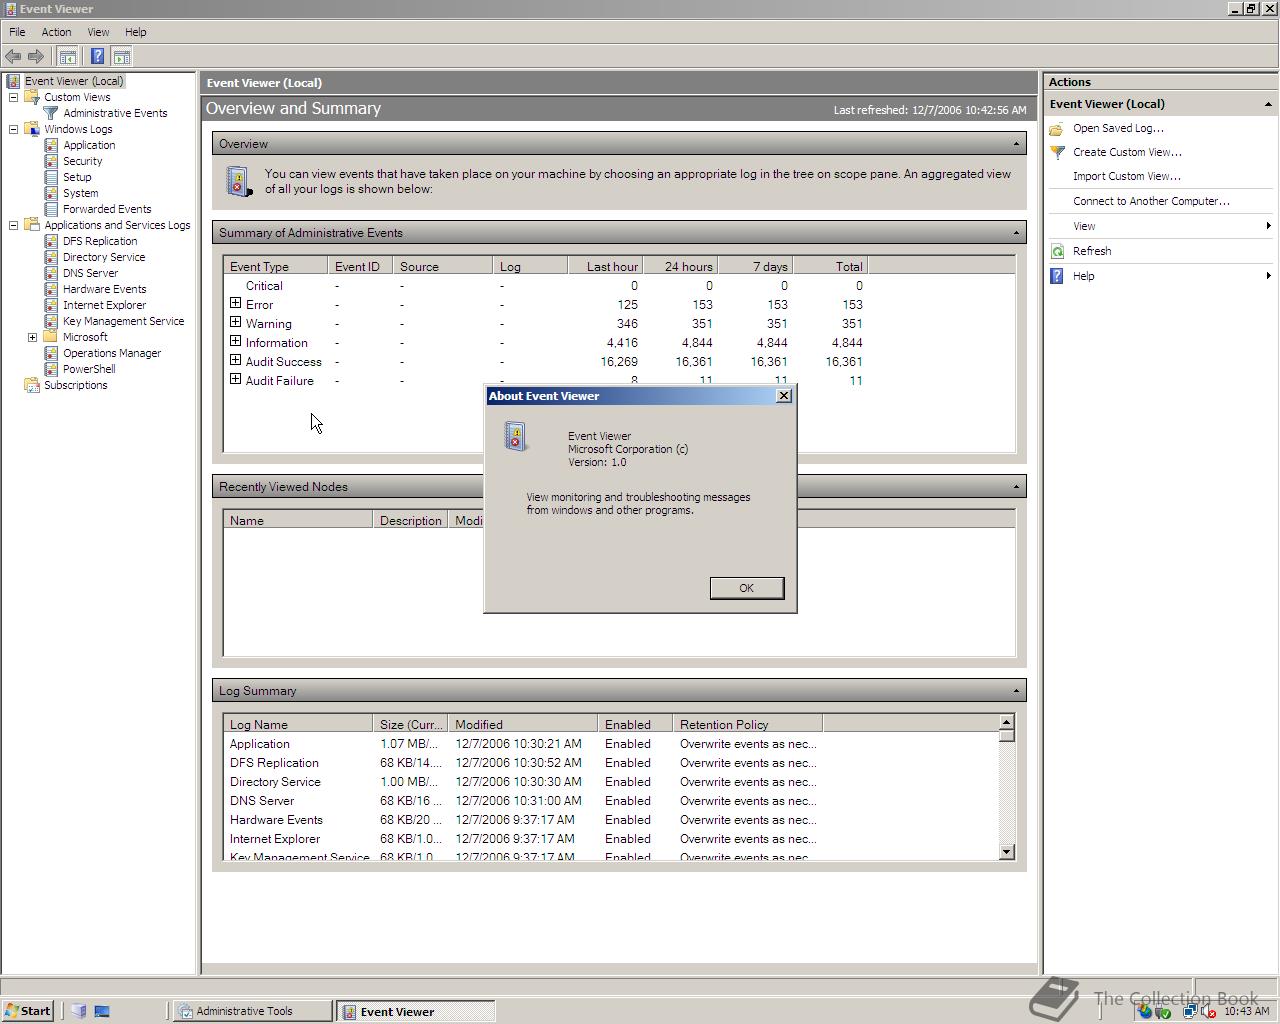Image resolution: width=1280 pixels, height=1024 pixels.
Task: Click the PowerShell log icon
Action: [51, 369]
